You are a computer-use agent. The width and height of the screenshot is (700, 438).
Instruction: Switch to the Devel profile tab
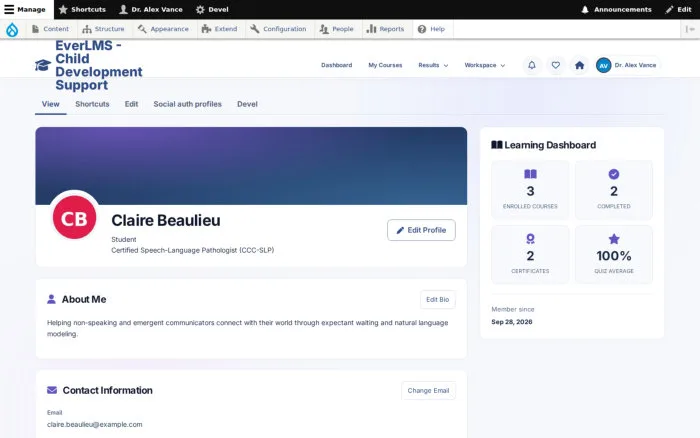tap(247, 104)
